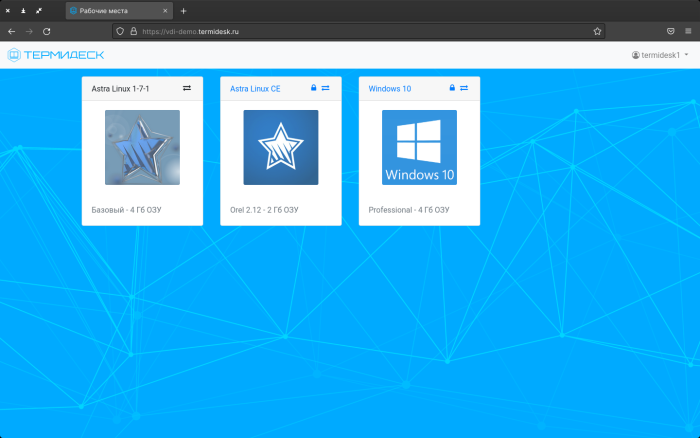This screenshot has height=438, width=700.
Task: Open the Astra Linux CE title link
Action: 255,88
